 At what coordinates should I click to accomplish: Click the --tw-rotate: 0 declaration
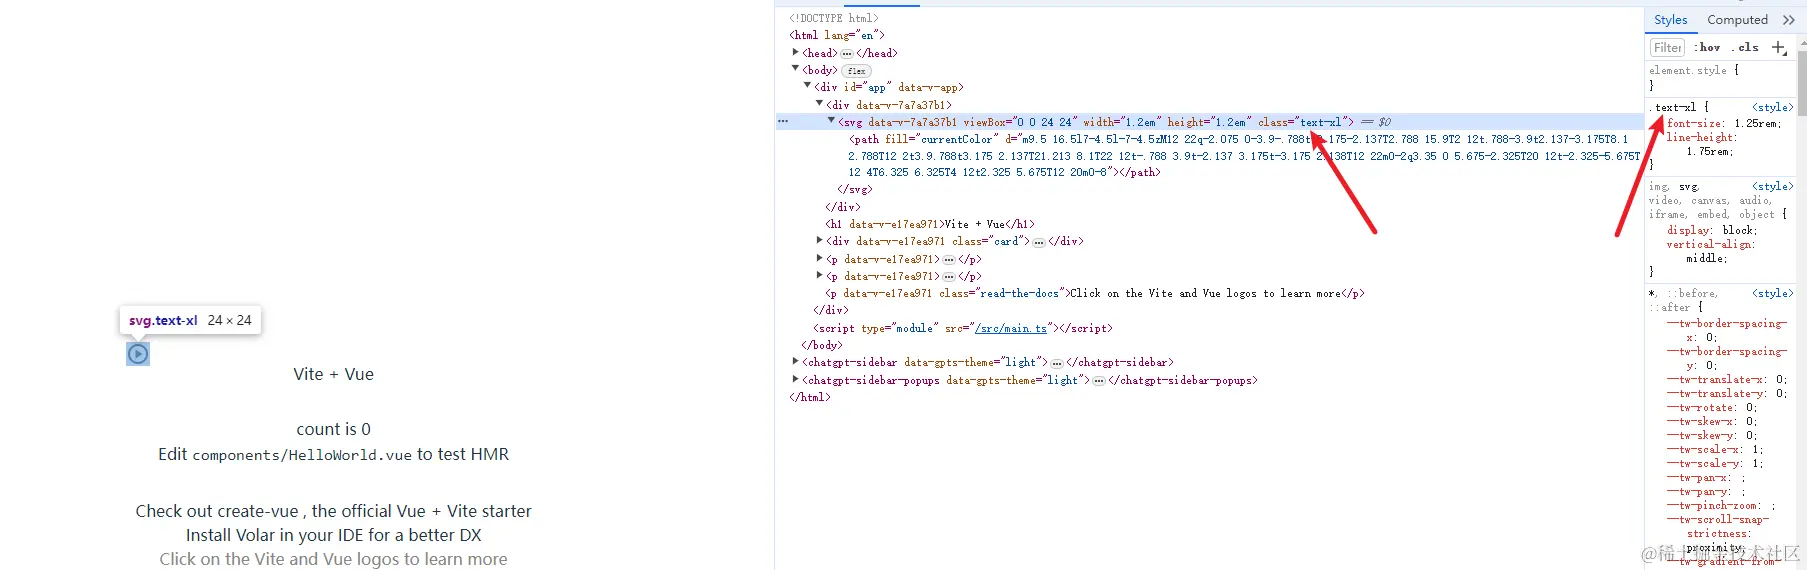click(1711, 407)
